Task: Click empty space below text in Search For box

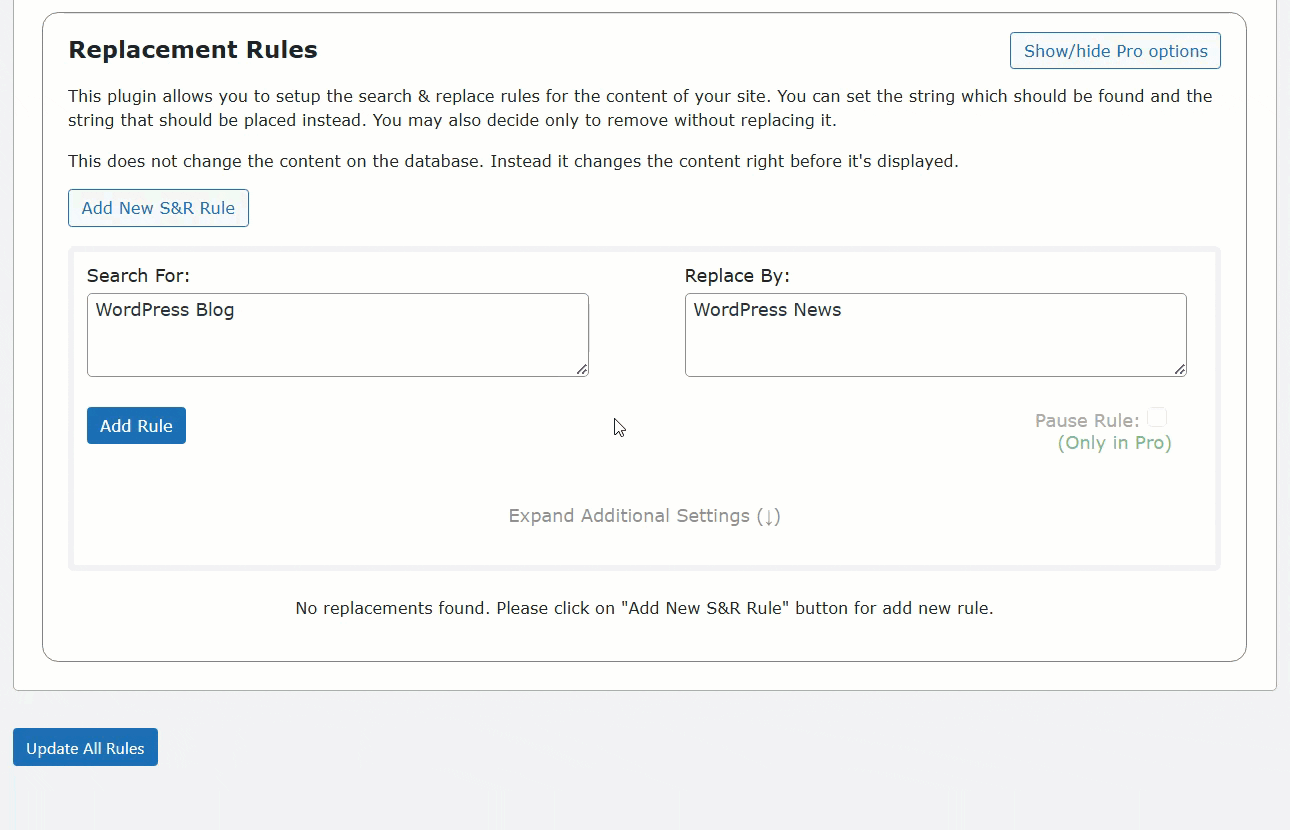Action: [x=337, y=350]
